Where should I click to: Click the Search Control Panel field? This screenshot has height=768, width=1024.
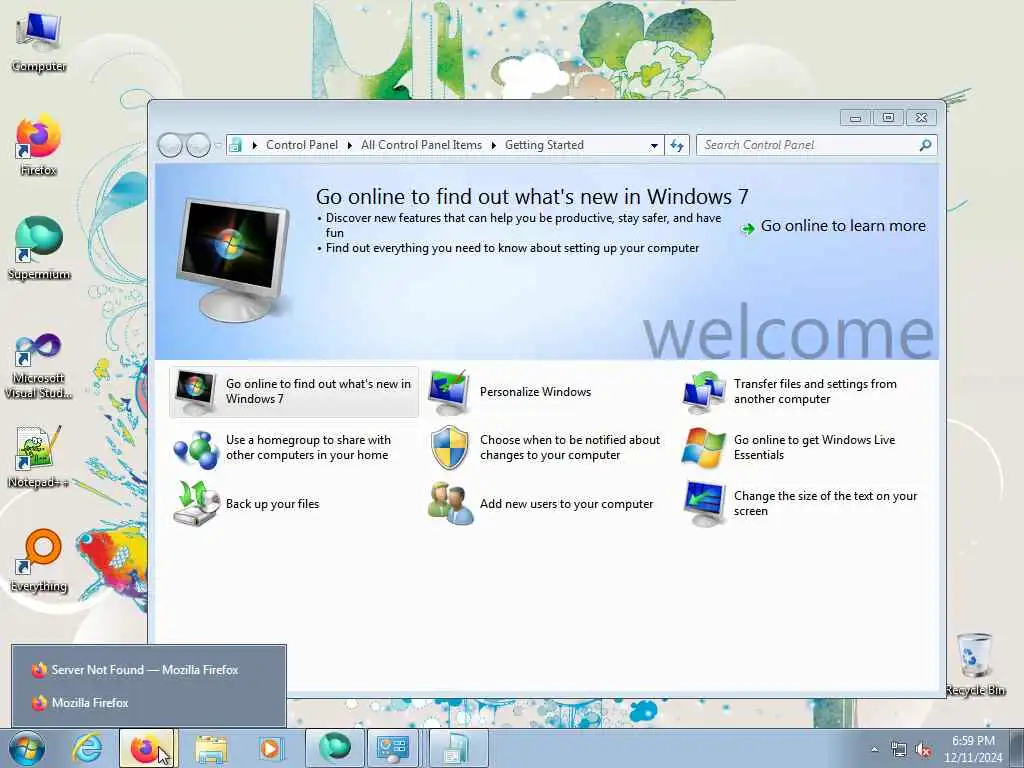point(816,145)
